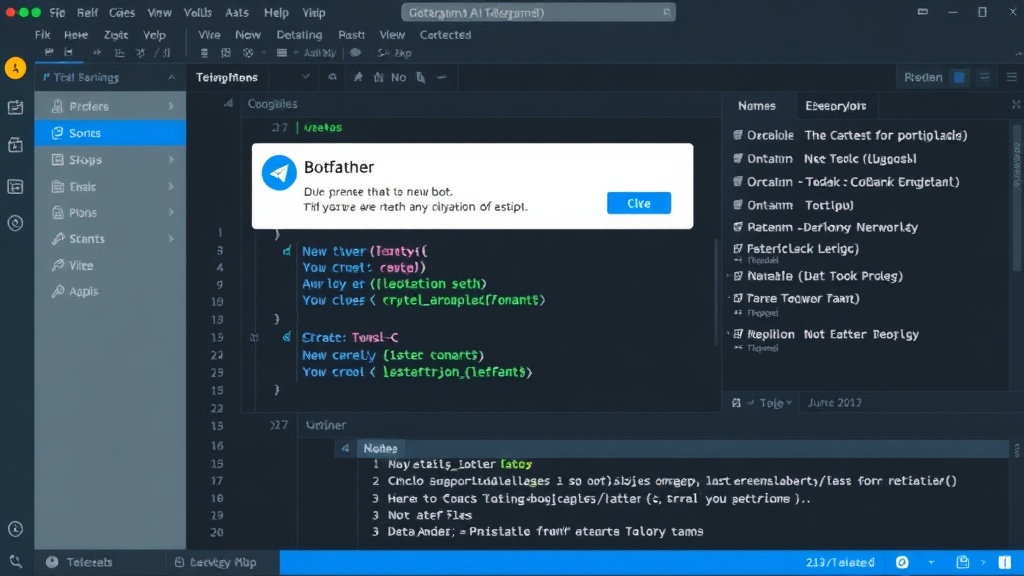Select the Sontes item in sidebar
This screenshot has width=1024, height=576.
tap(110, 133)
